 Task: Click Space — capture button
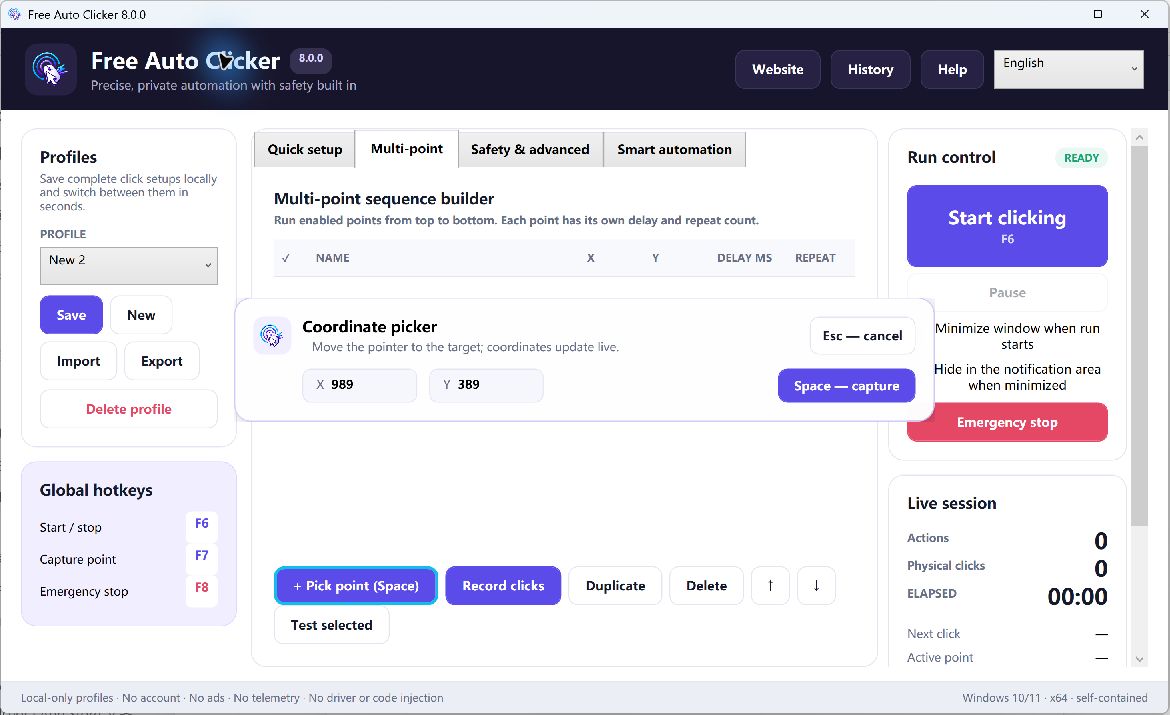(x=846, y=386)
